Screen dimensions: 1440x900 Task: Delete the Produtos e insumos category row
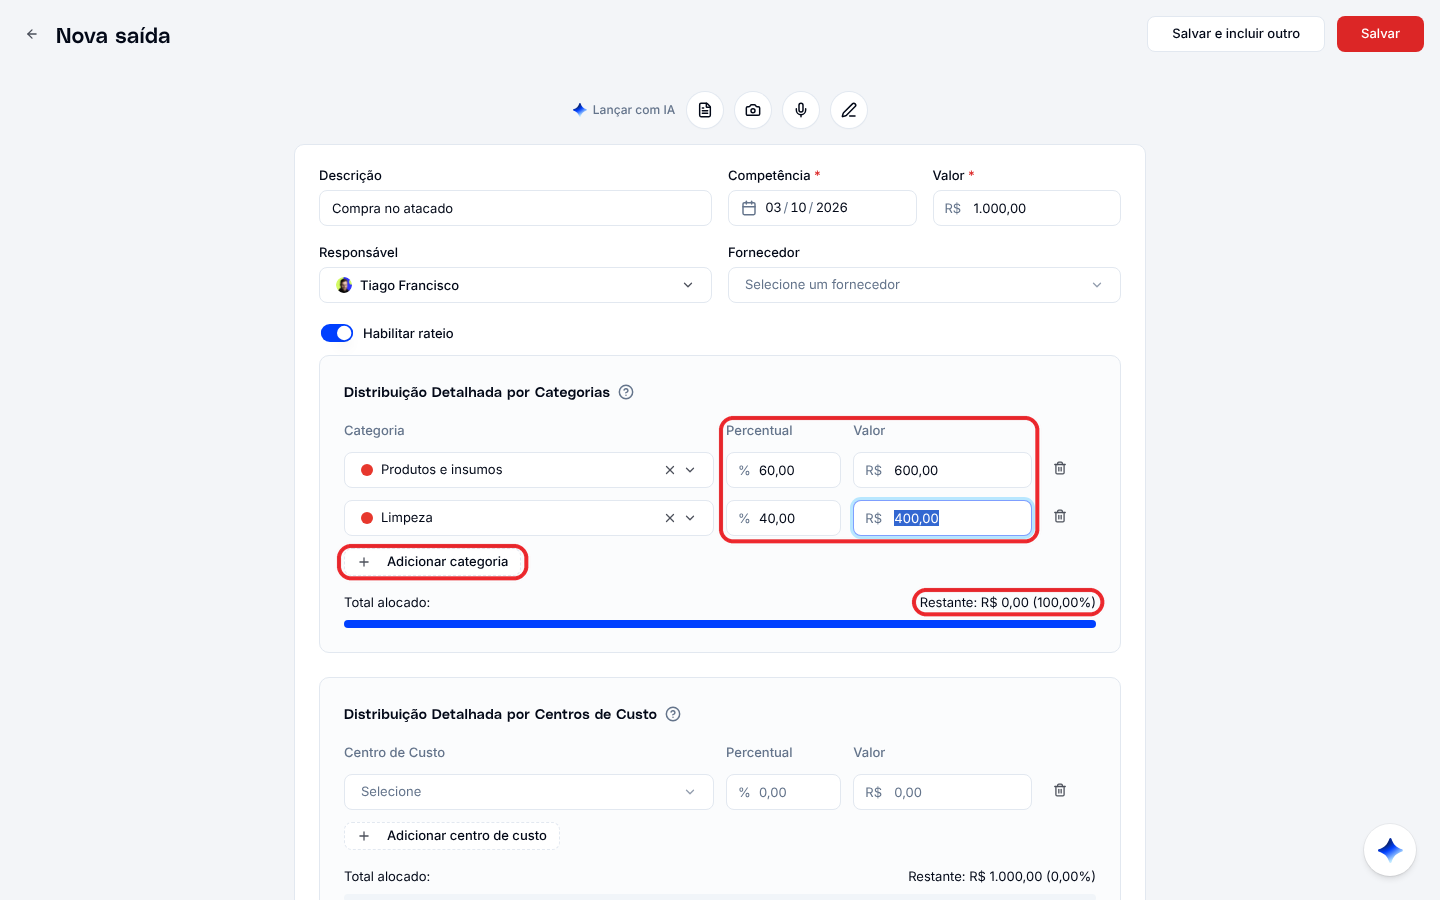point(1060,468)
